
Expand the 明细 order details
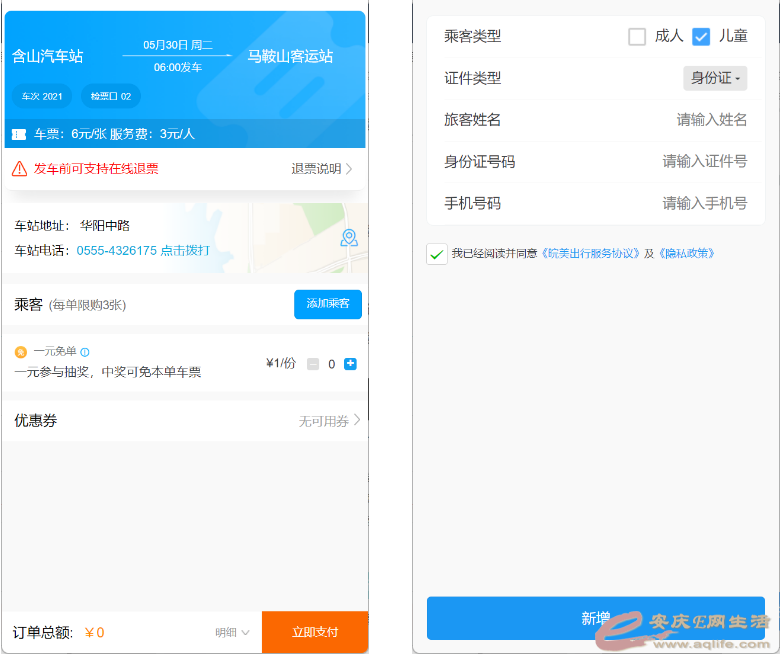232,632
